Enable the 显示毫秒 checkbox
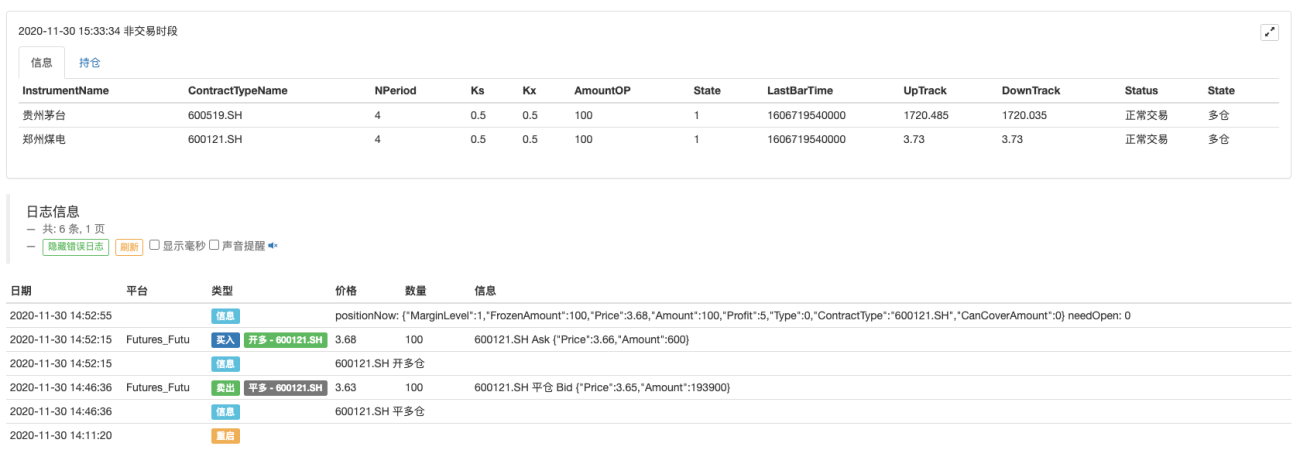Image resolution: width=1300 pixels, height=460 pixels. (154, 245)
